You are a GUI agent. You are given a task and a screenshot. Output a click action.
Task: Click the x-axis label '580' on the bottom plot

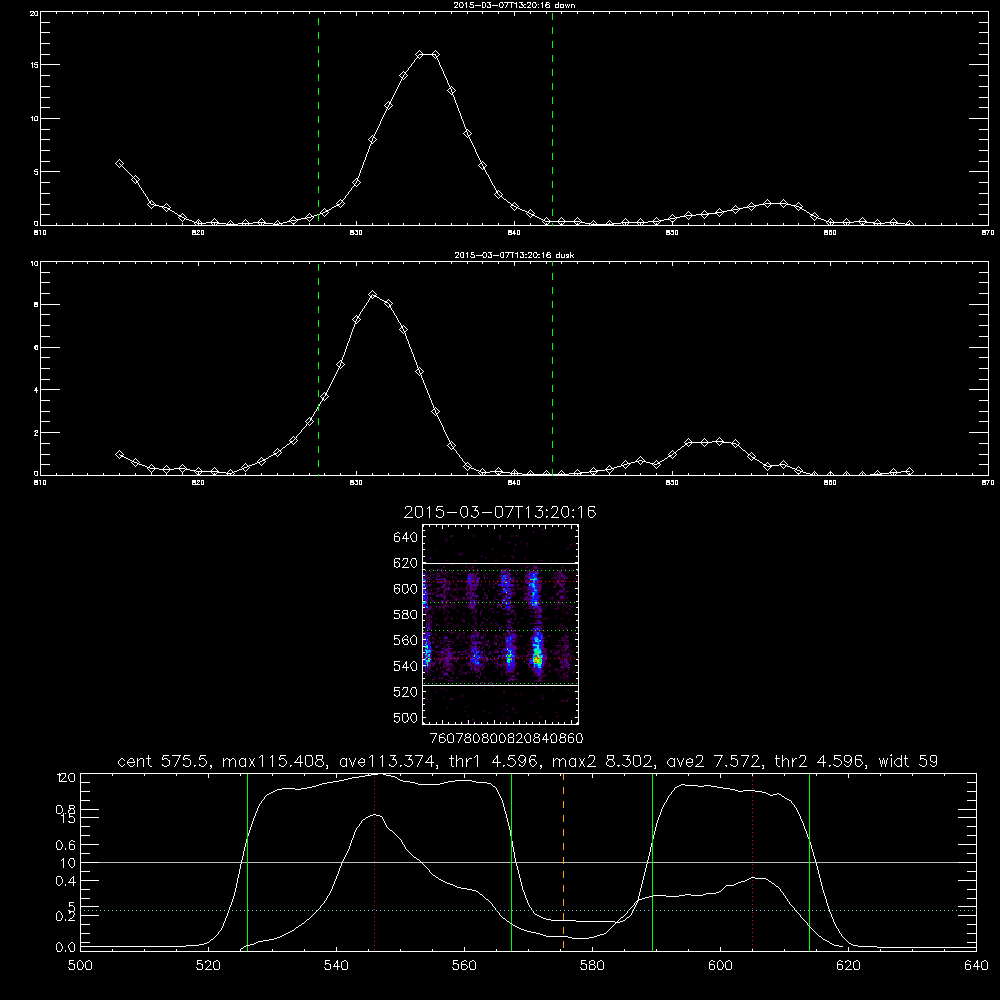592,966
